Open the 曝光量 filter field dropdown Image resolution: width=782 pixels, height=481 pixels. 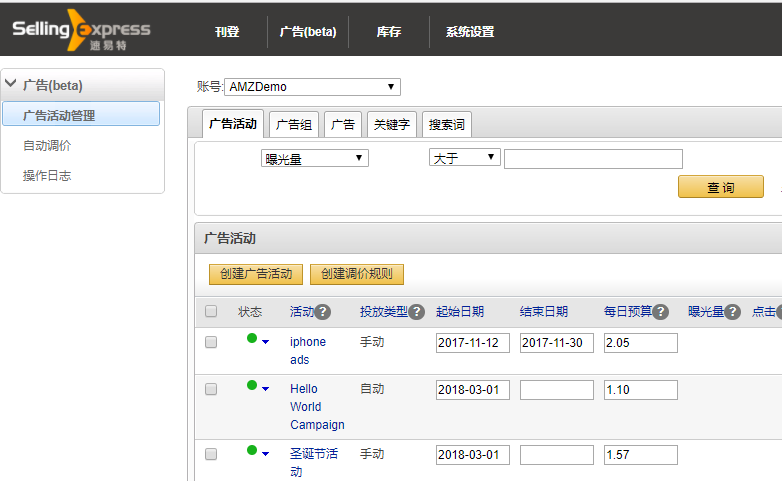point(315,158)
